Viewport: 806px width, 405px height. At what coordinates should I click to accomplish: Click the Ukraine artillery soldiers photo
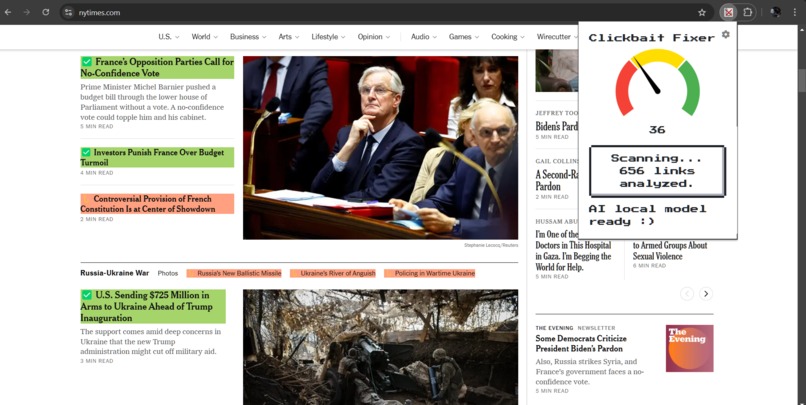(380, 347)
